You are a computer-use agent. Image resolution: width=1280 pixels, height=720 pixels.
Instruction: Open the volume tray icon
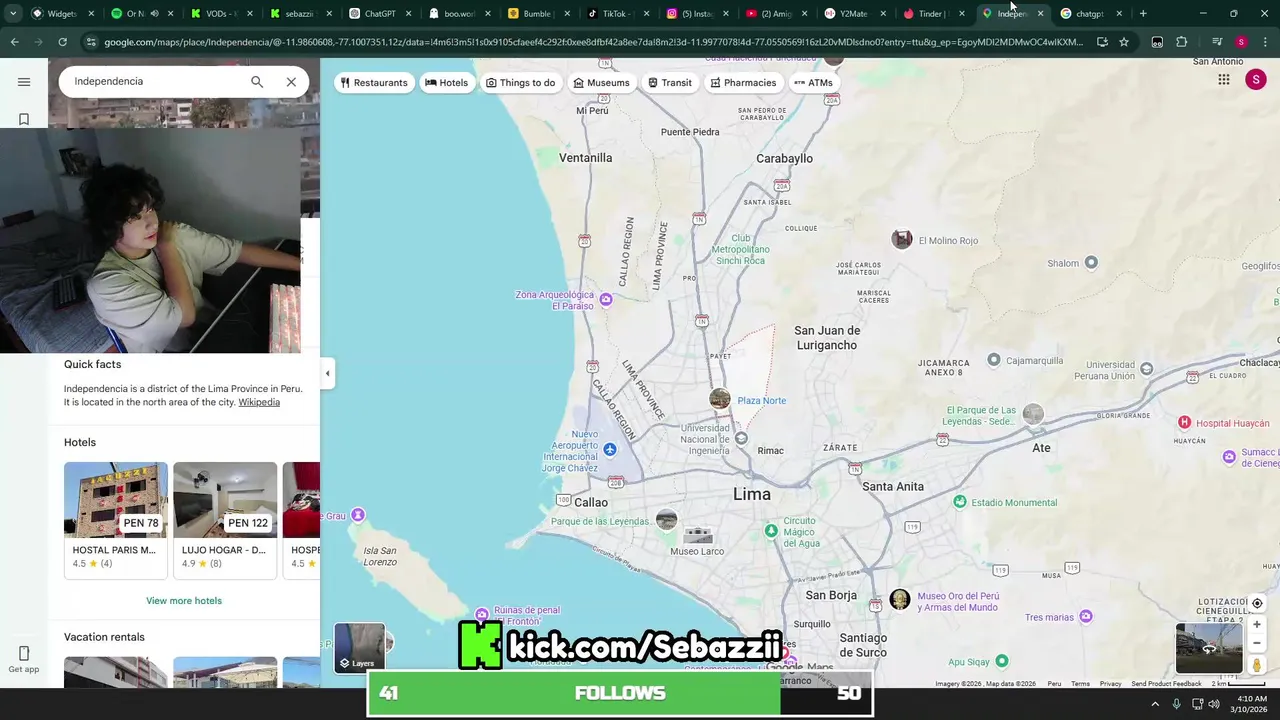point(1214,704)
